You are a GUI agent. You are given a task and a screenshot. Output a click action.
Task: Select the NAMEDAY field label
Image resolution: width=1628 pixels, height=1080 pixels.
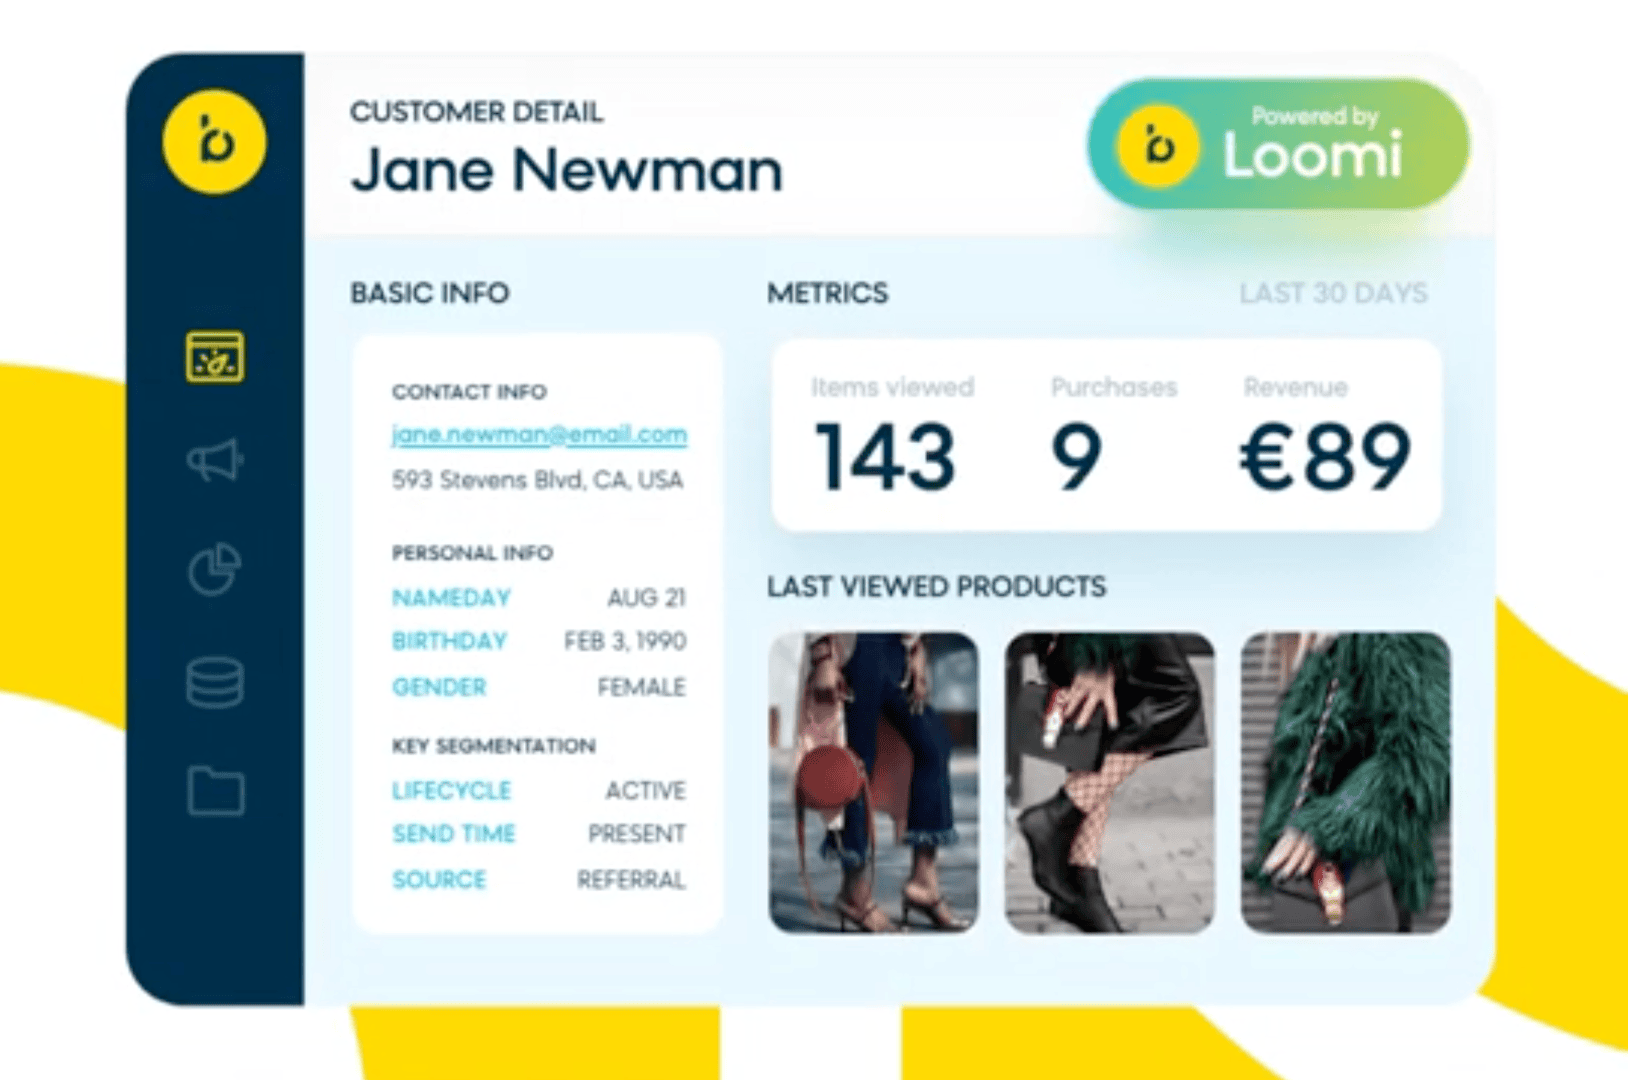[451, 598]
